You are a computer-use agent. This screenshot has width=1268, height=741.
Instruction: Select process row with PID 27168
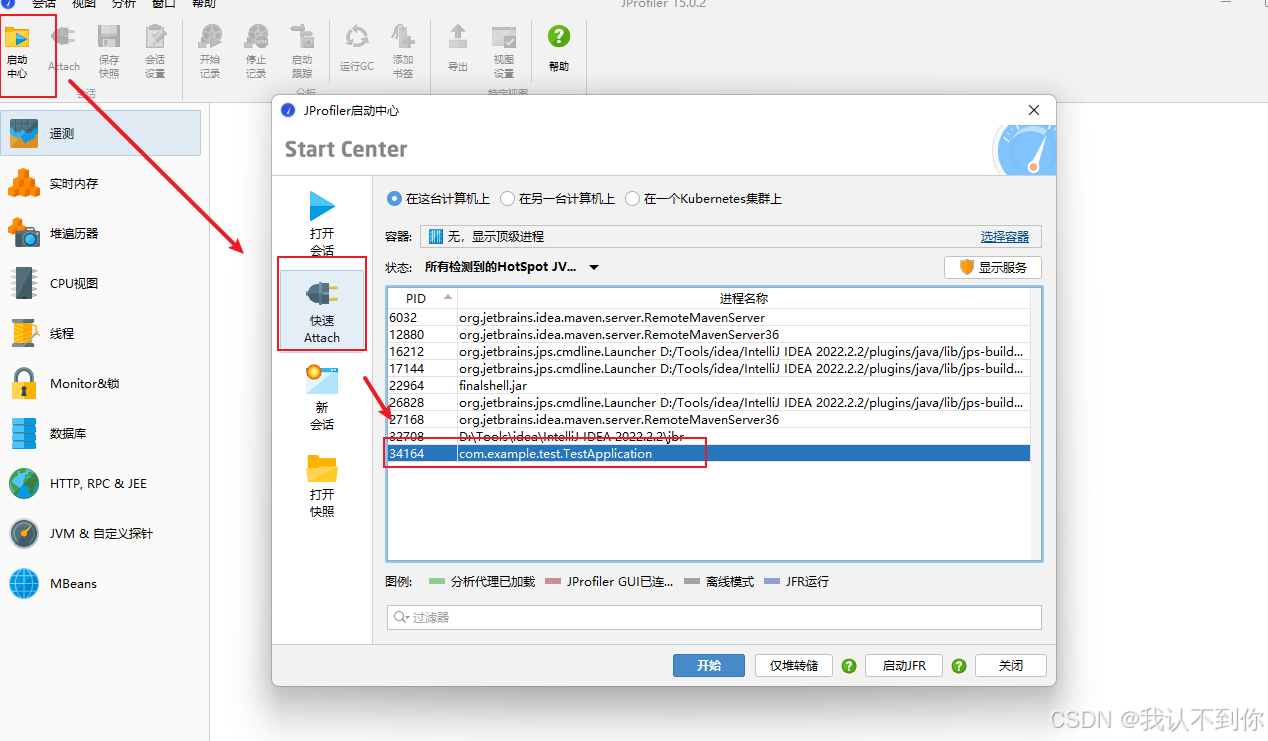click(709, 419)
